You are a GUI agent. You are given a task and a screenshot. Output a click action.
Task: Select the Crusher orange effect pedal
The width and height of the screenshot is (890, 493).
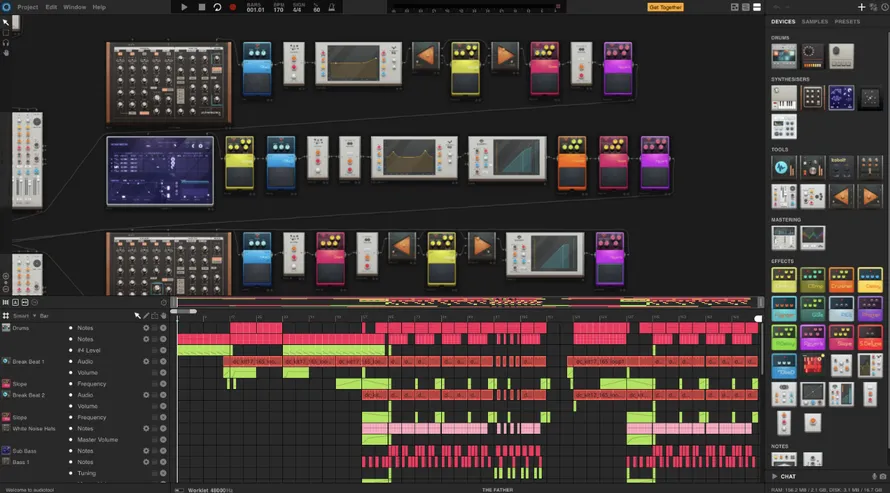841,280
